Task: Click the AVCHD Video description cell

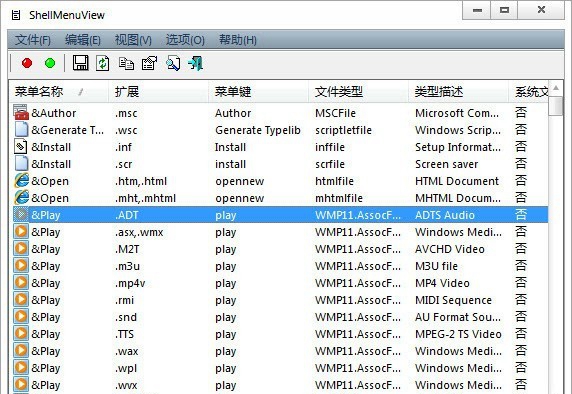Action: coord(449,249)
